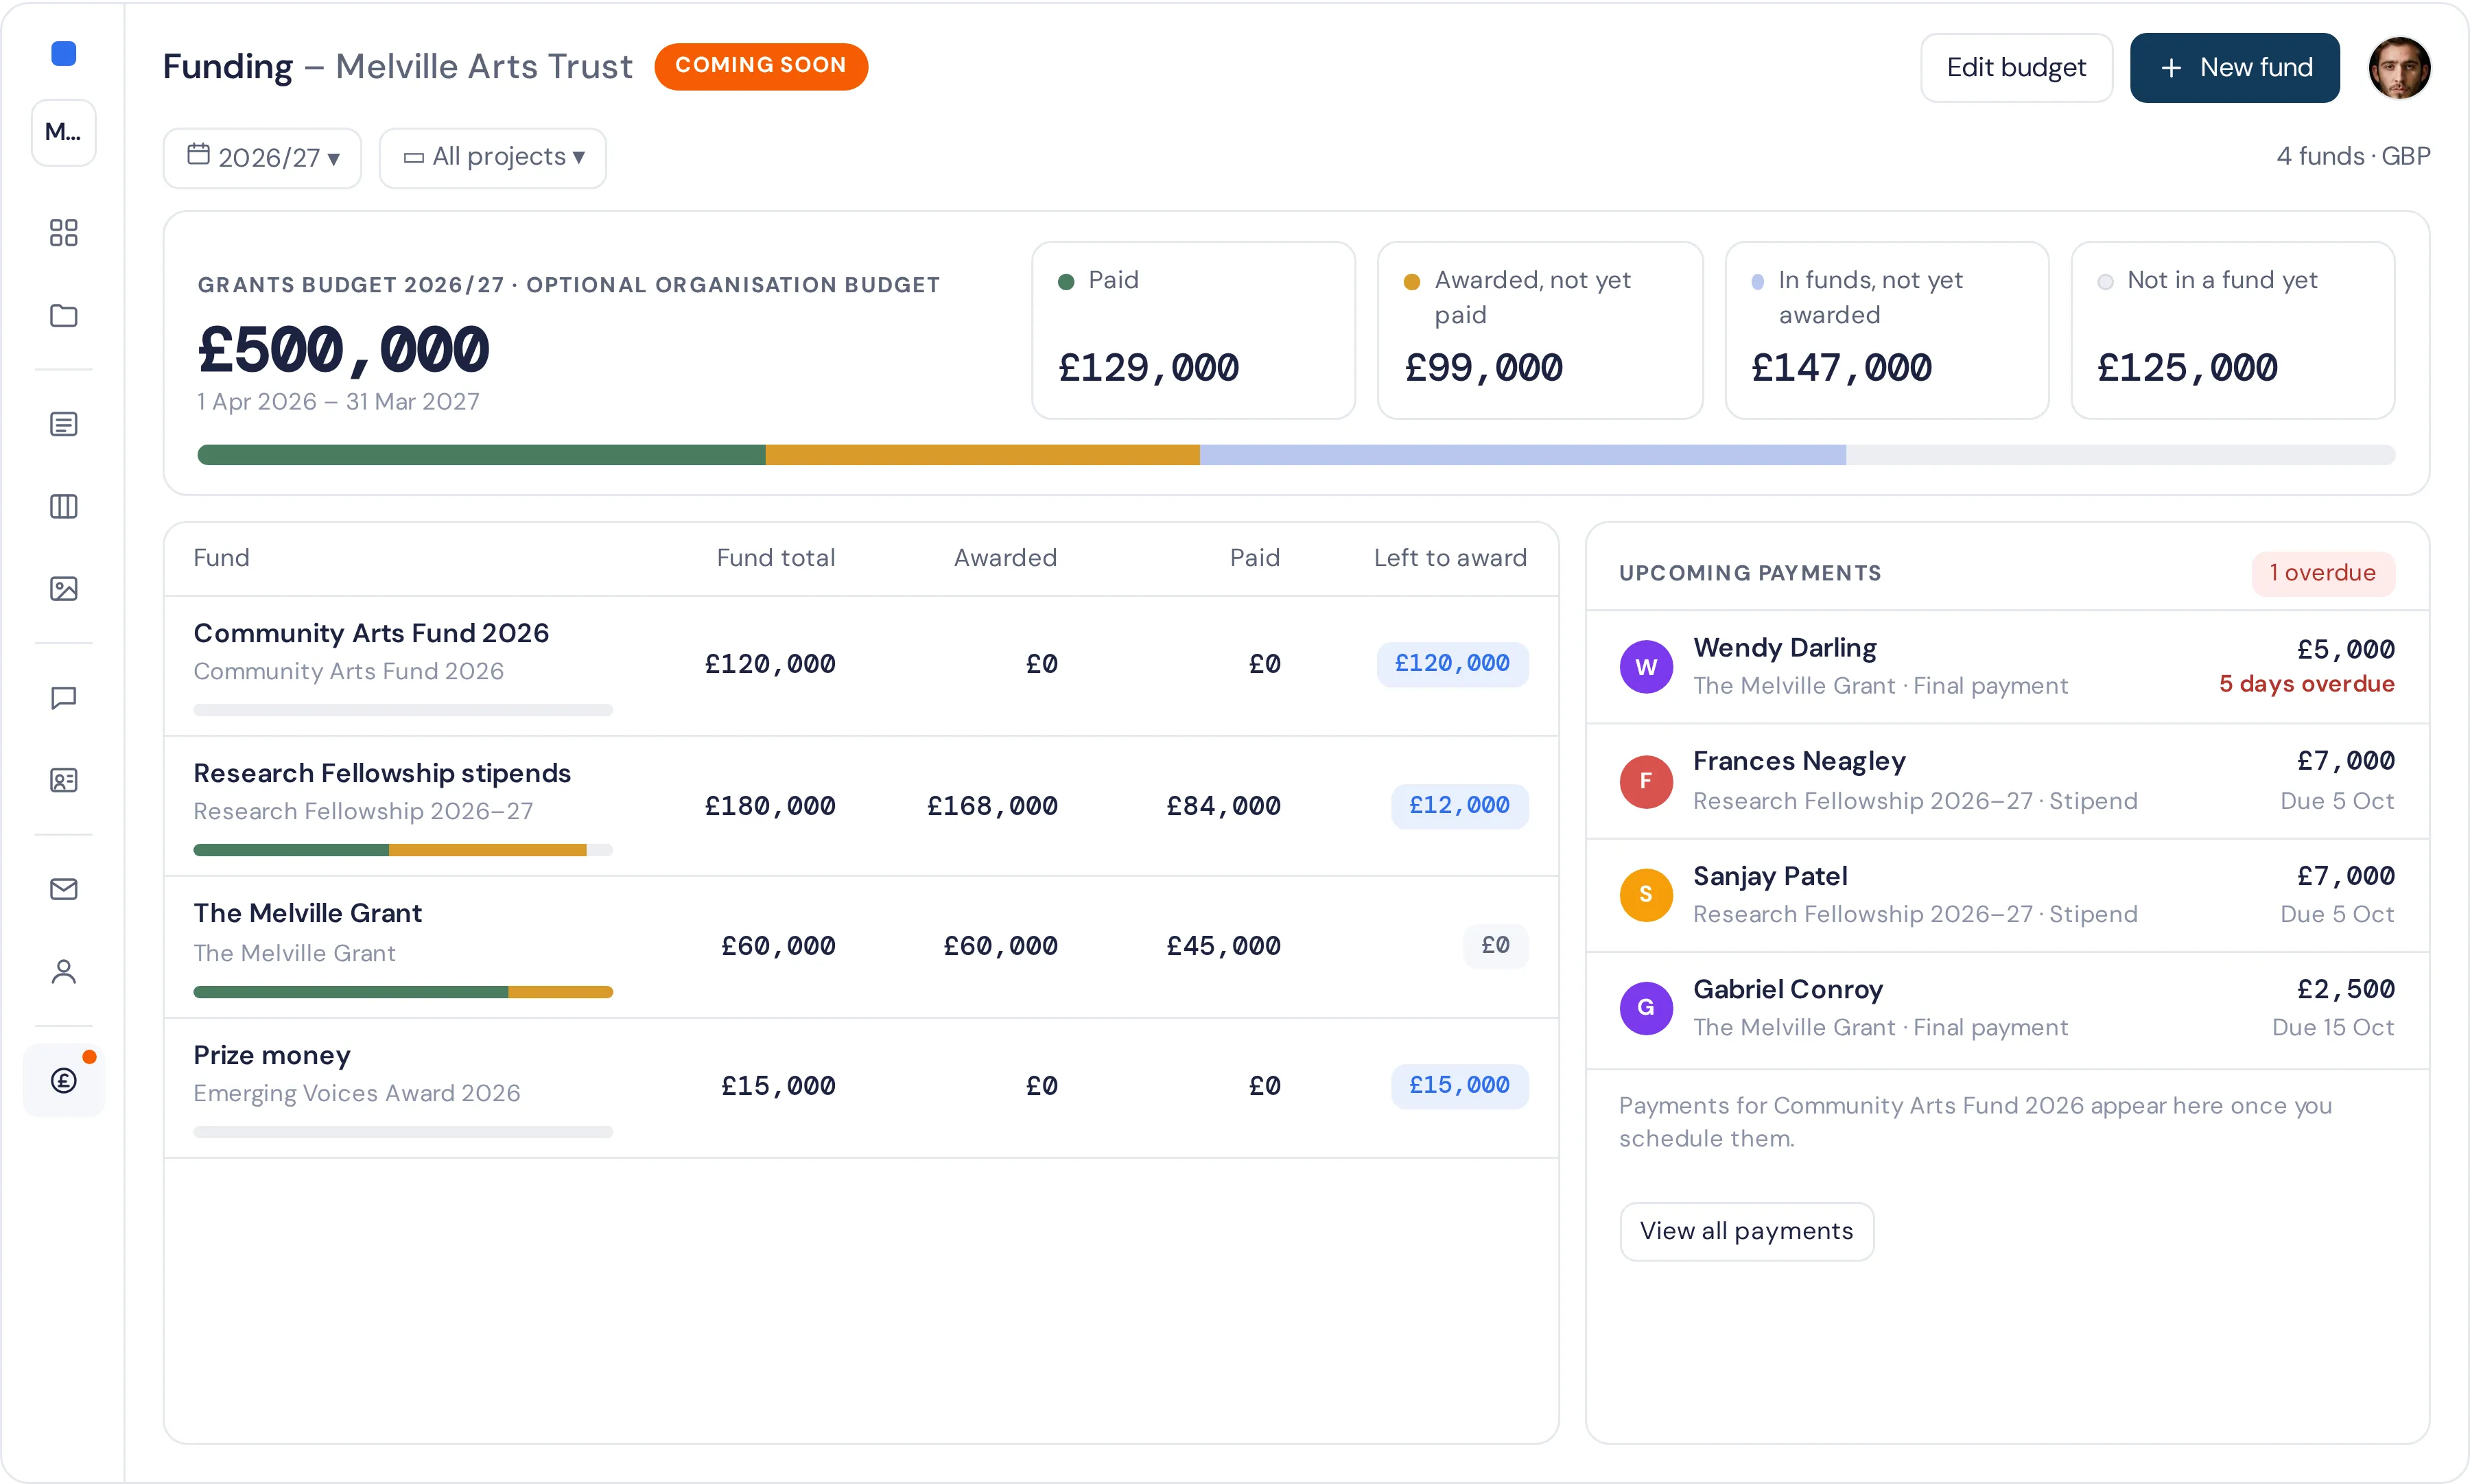2470x1484 pixels.
Task: Click the lavender In funds segment of budget bar
Action: (1523, 455)
